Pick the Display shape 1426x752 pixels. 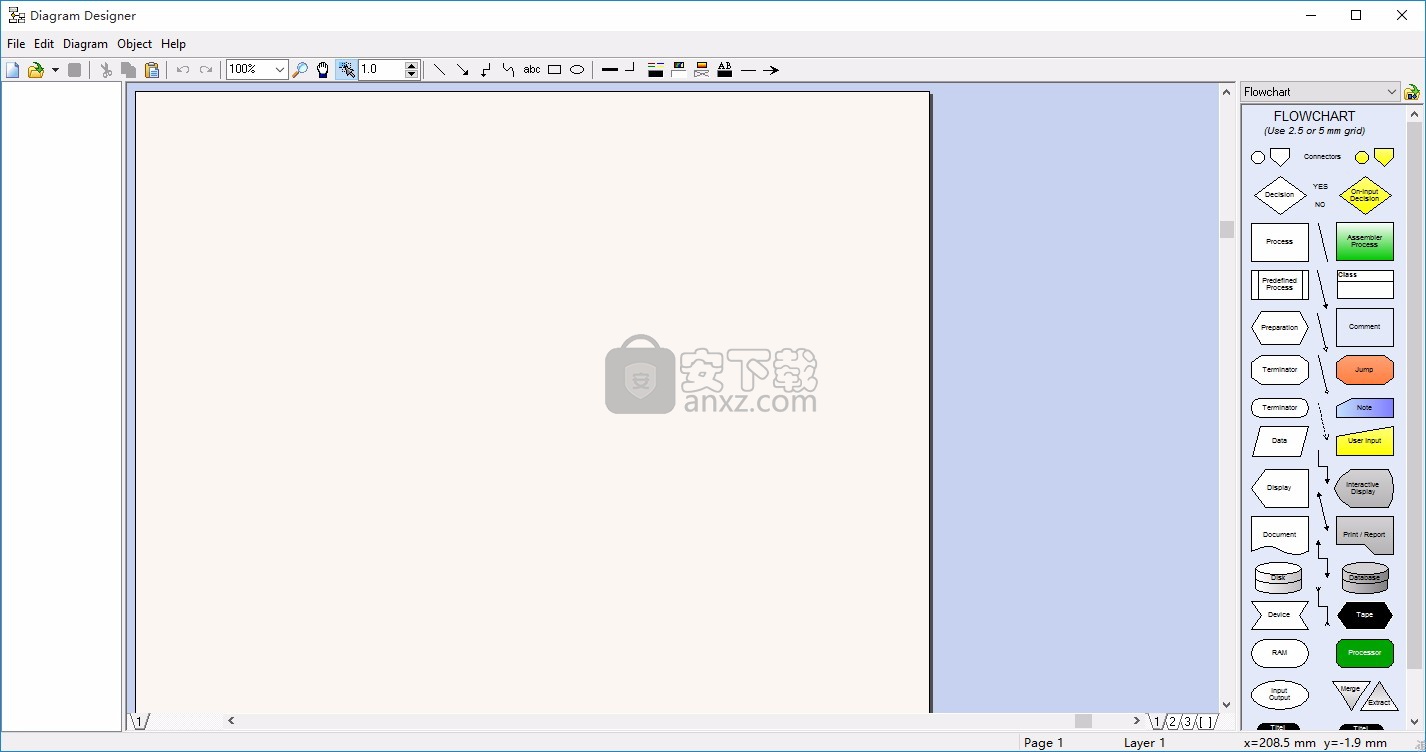pos(1280,488)
